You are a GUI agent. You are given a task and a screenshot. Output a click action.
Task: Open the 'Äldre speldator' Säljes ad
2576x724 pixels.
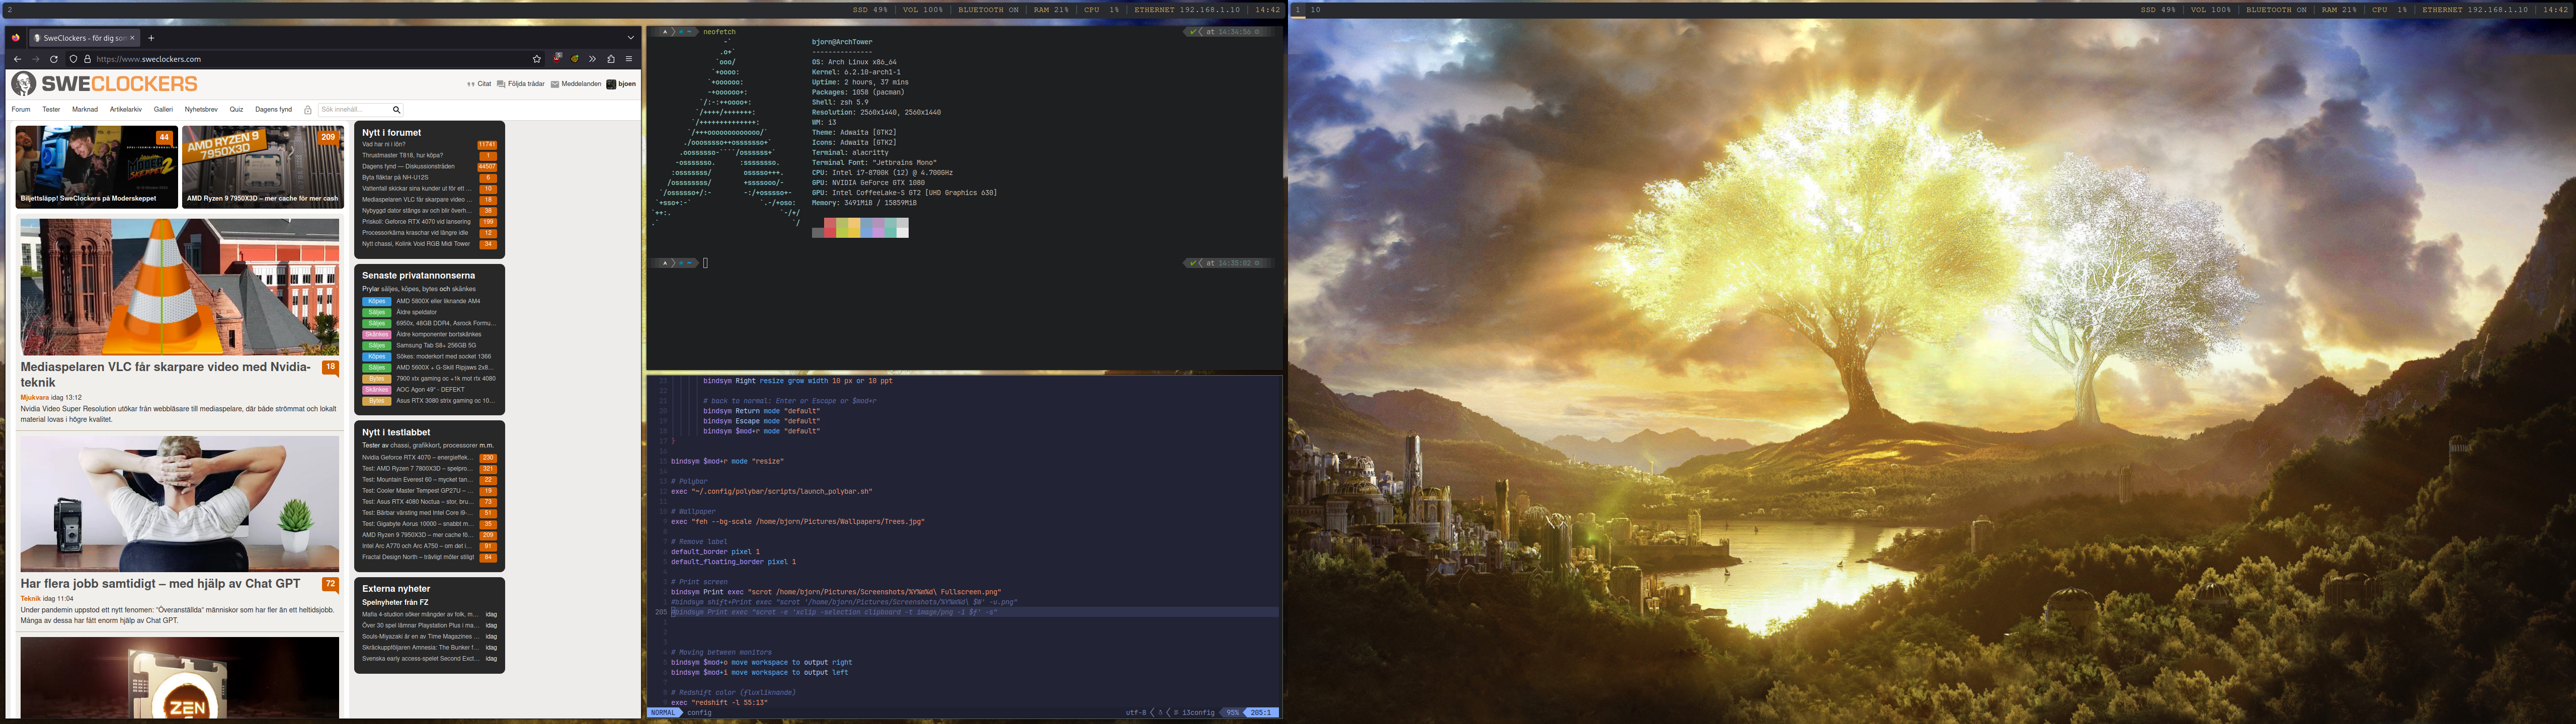tap(416, 312)
